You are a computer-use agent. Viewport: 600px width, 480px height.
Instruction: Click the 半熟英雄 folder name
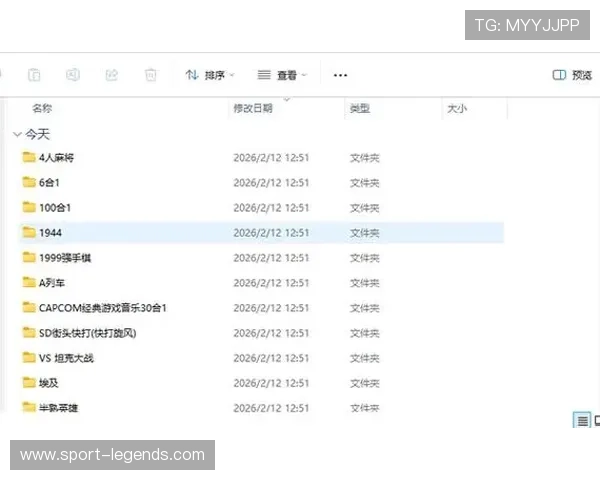pyautogui.click(x=58, y=408)
